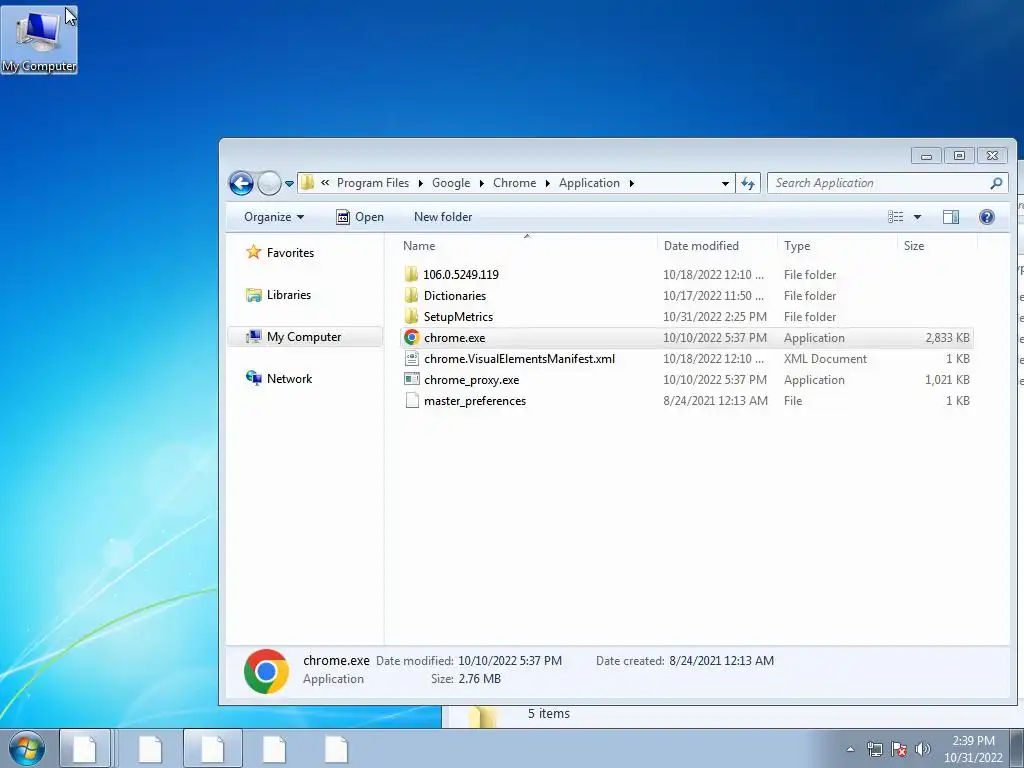The width and height of the screenshot is (1024, 768).
Task: Expand arrow after Chrome breadcrumb
Action: coord(547,184)
